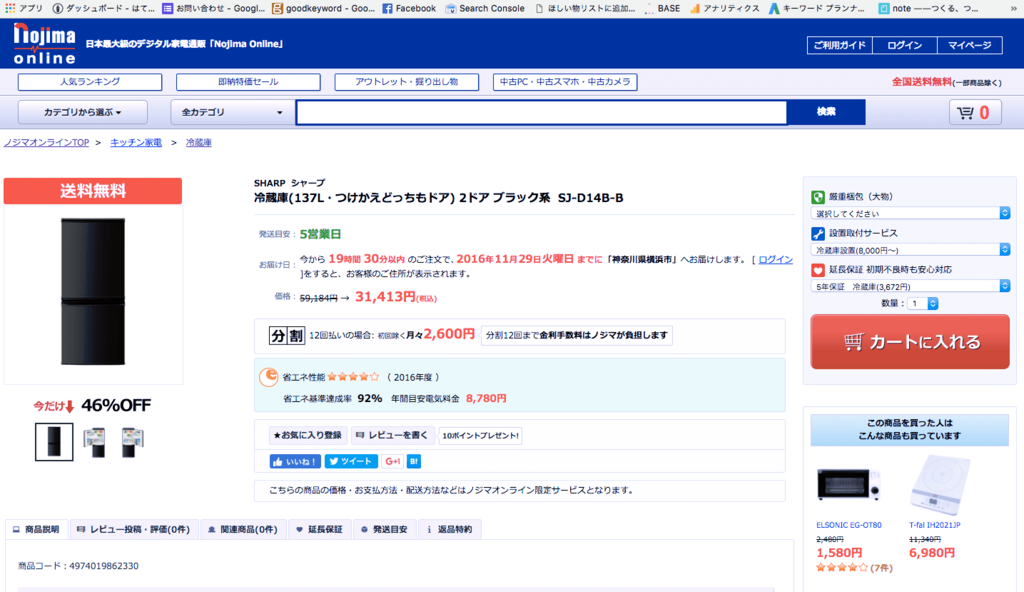Open the アプリ bookmark in browser bar
Image resolution: width=1024 pixels, height=592 pixels.
coord(24,8)
